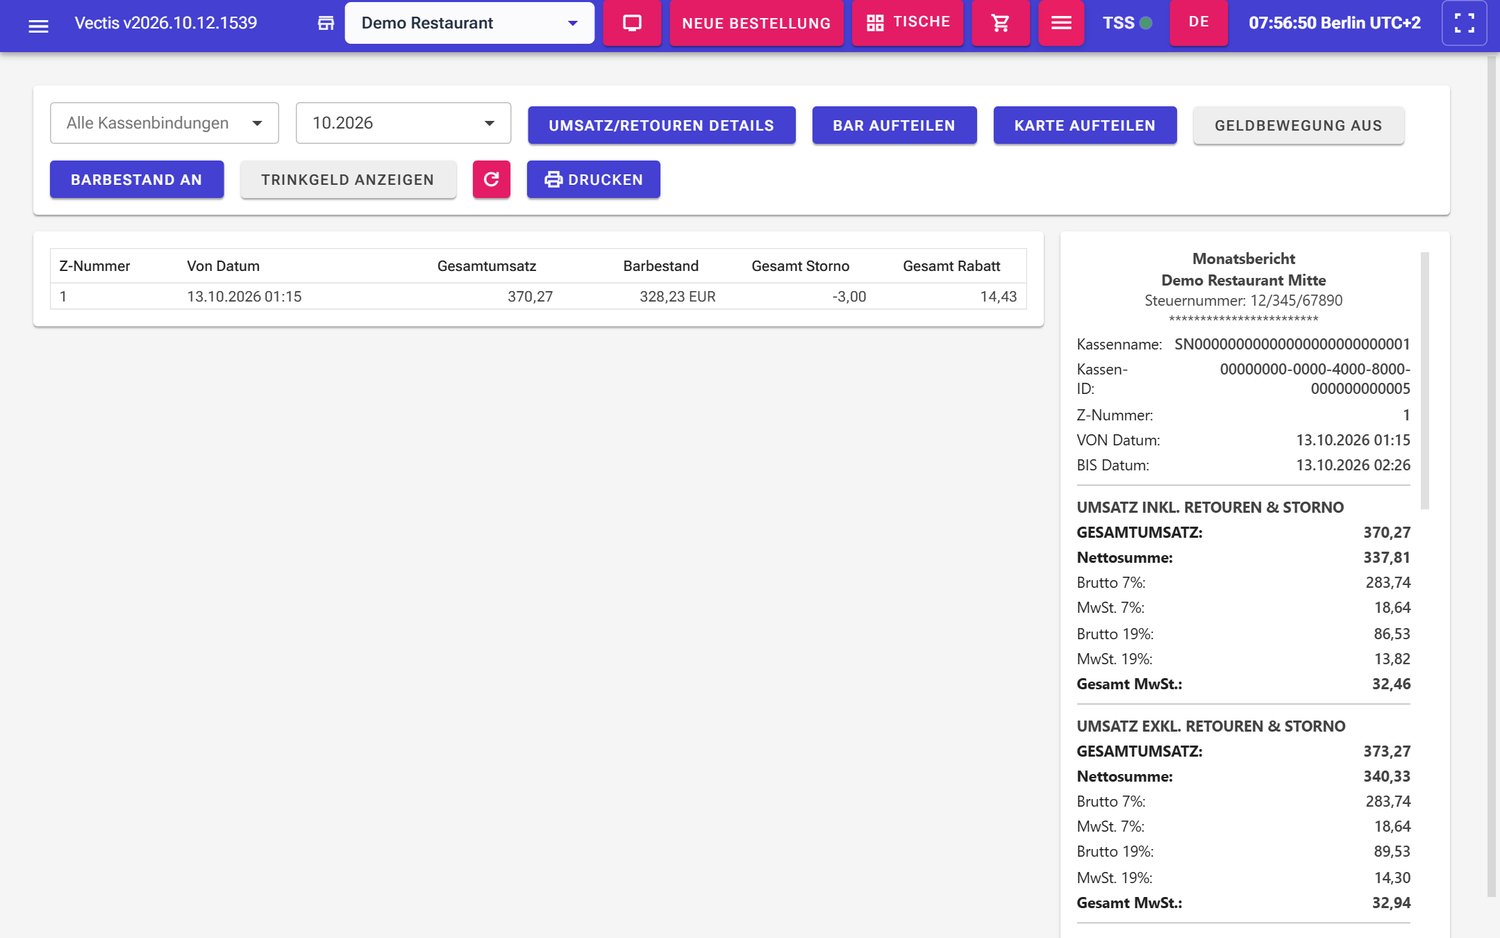The image size is (1500, 938).
Task: Click the page vertical scrollbar
Action: click(1493, 475)
